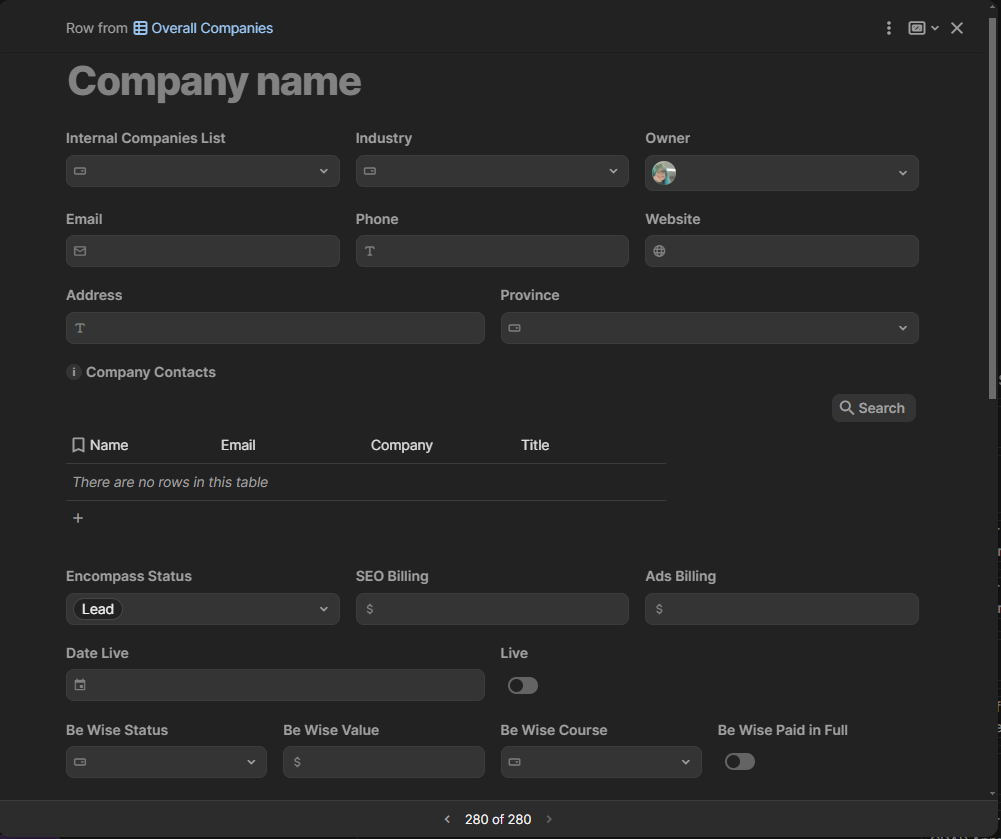Viewport: 1001px width, 839px height.
Task: Click the Company column header in contacts
Action: pyautogui.click(x=401, y=445)
